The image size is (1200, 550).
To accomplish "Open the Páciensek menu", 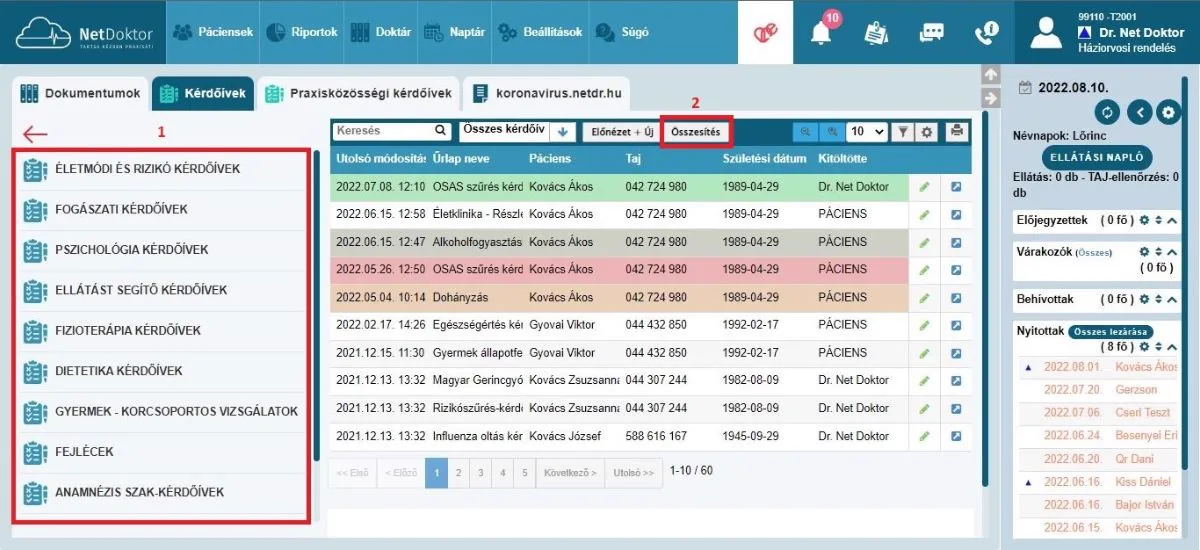I will click(x=213, y=32).
